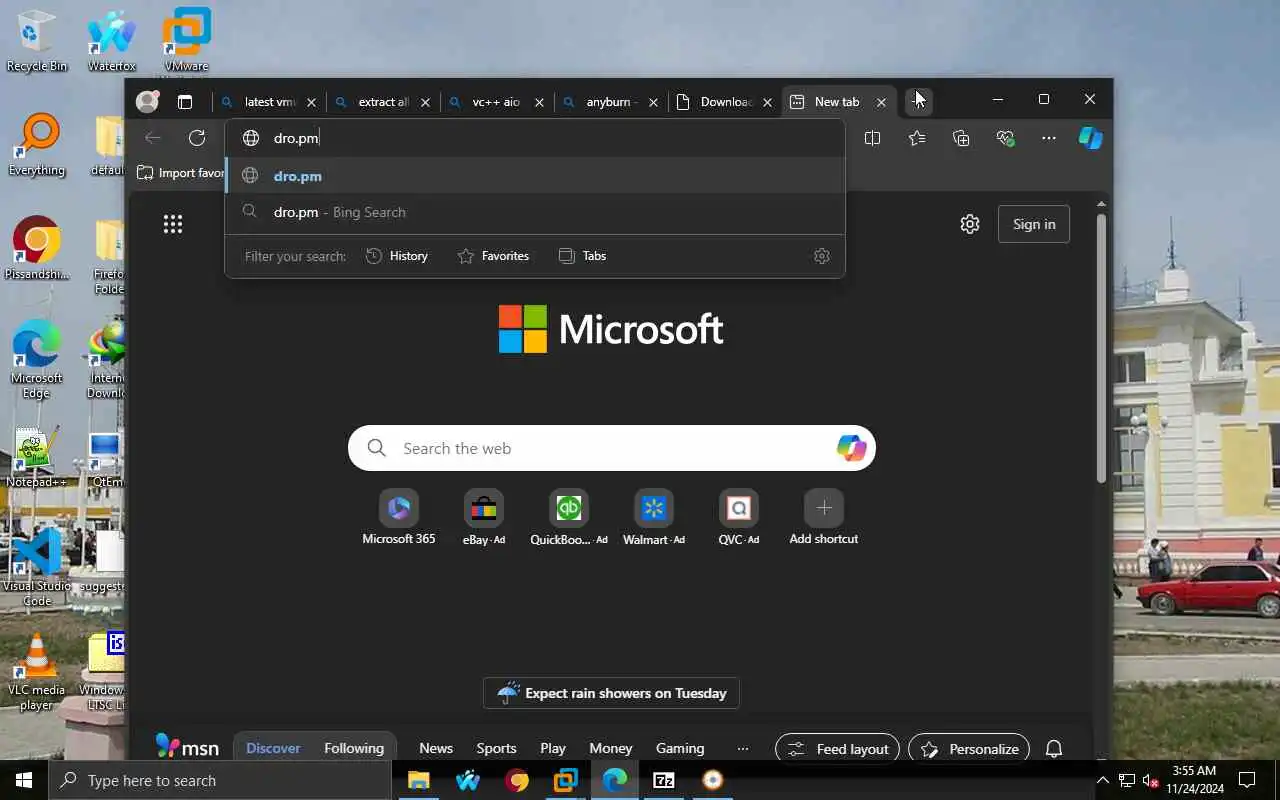Click the msn logo
Viewport: 1280px width, 800px height.
[x=187, y=747]
